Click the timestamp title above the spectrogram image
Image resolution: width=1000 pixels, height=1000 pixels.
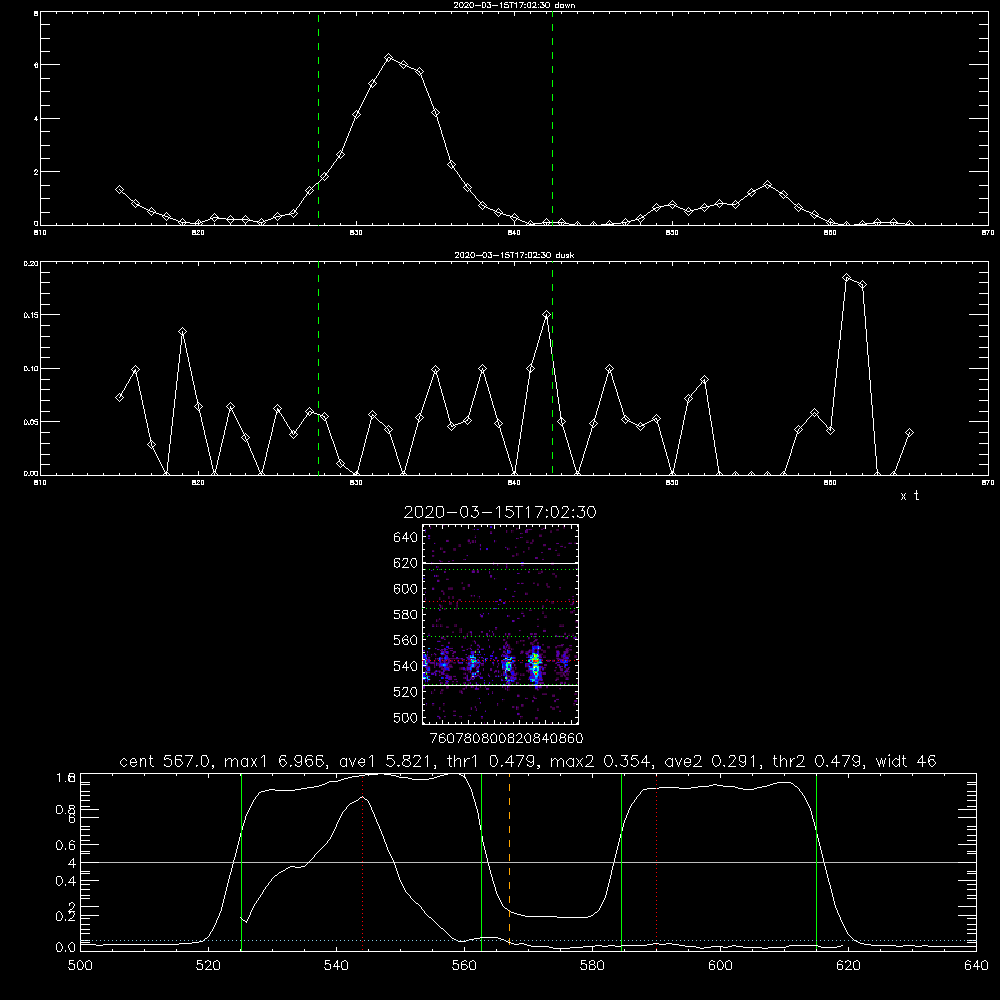point(500,512)
